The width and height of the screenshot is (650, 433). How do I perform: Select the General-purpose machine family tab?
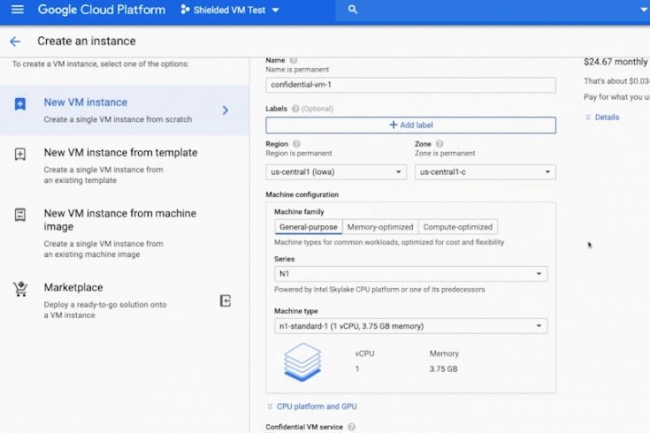pos(308,227)
